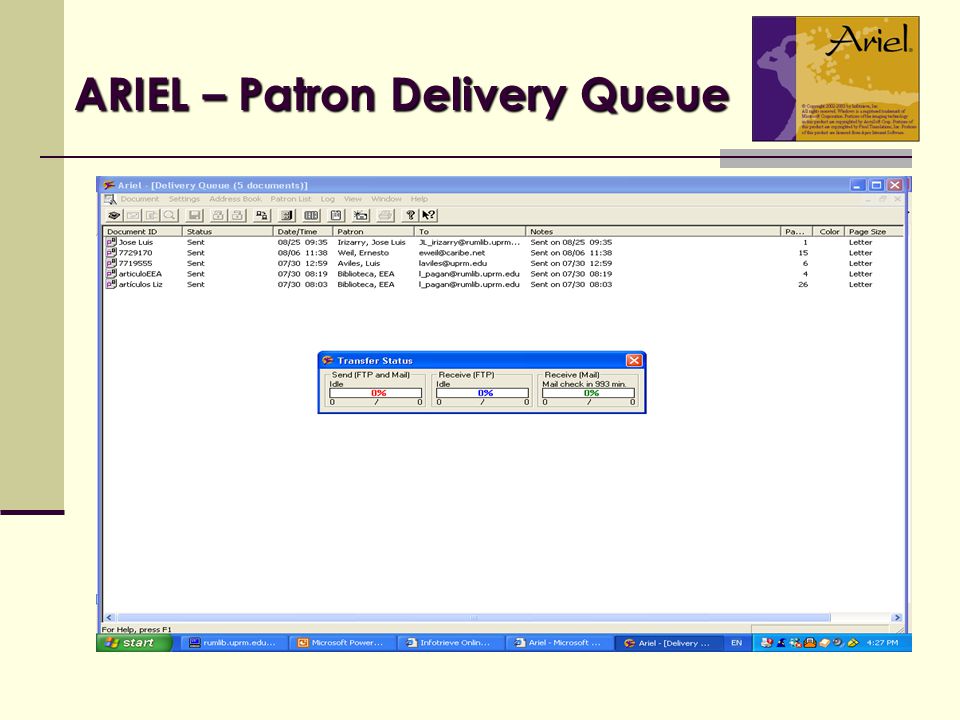960x720 pixels.
Task: Open the Window menu
Action: tap(386, 199)
